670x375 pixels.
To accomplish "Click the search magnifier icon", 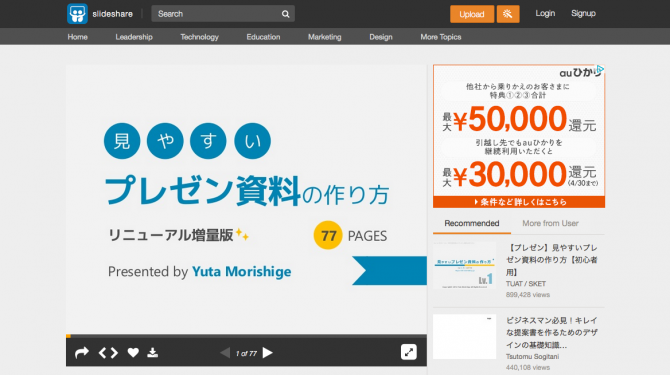I will point(285,14).
